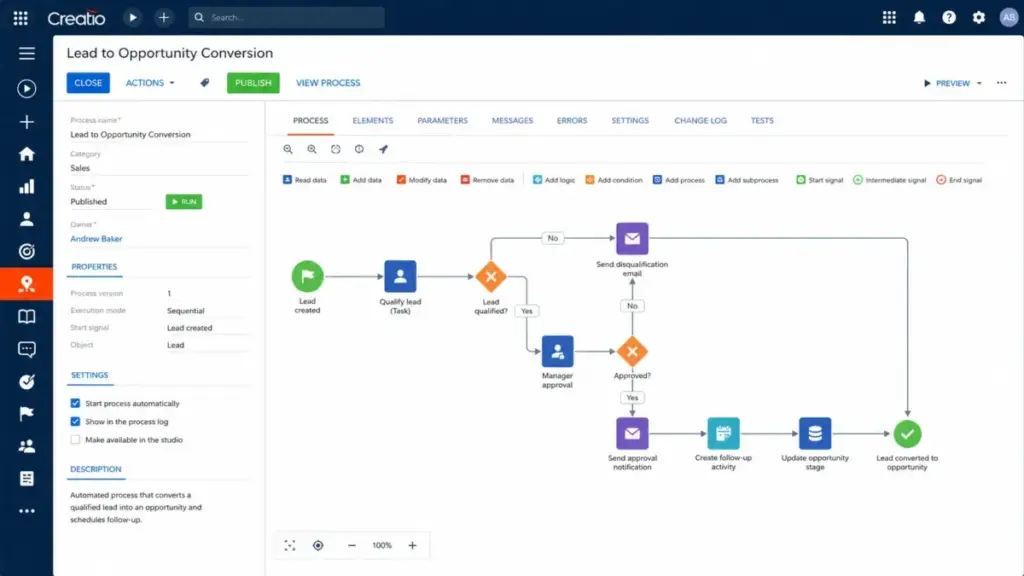The image size is (1024, 576).
Task: Open the notifications bell
Action: point(919,18)
